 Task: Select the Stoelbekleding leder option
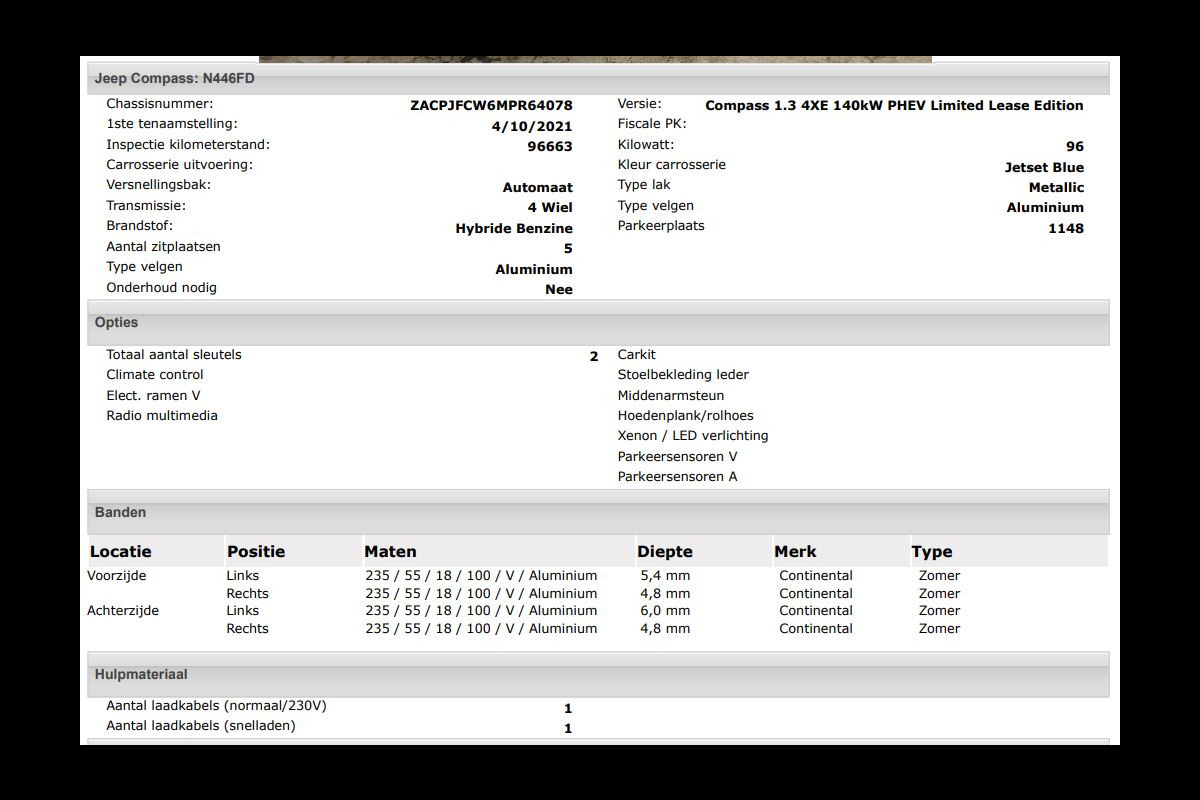[683, 375]
